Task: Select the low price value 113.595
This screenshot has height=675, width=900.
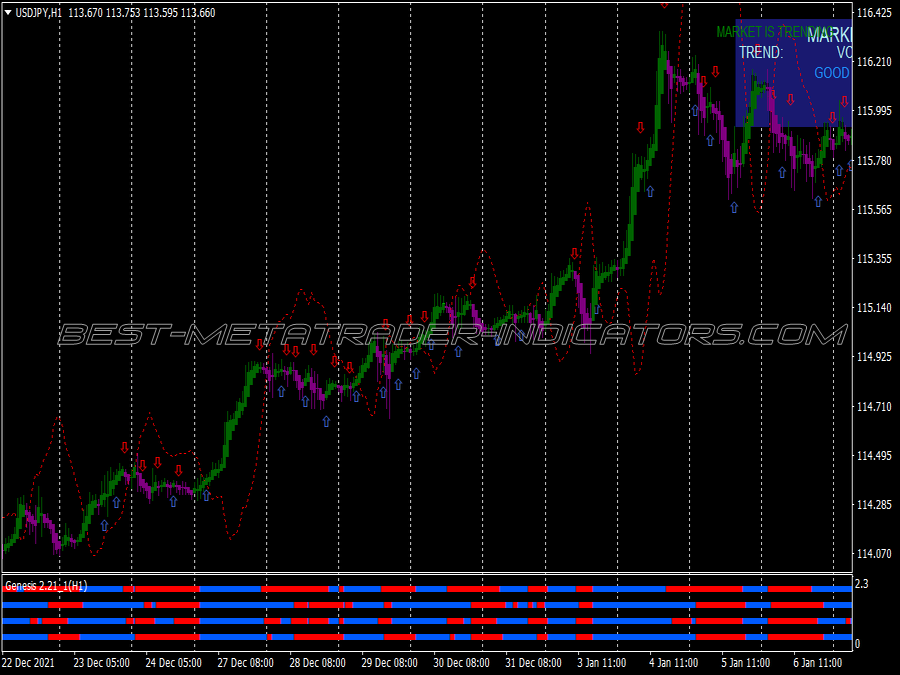Action: coord(160,13)
